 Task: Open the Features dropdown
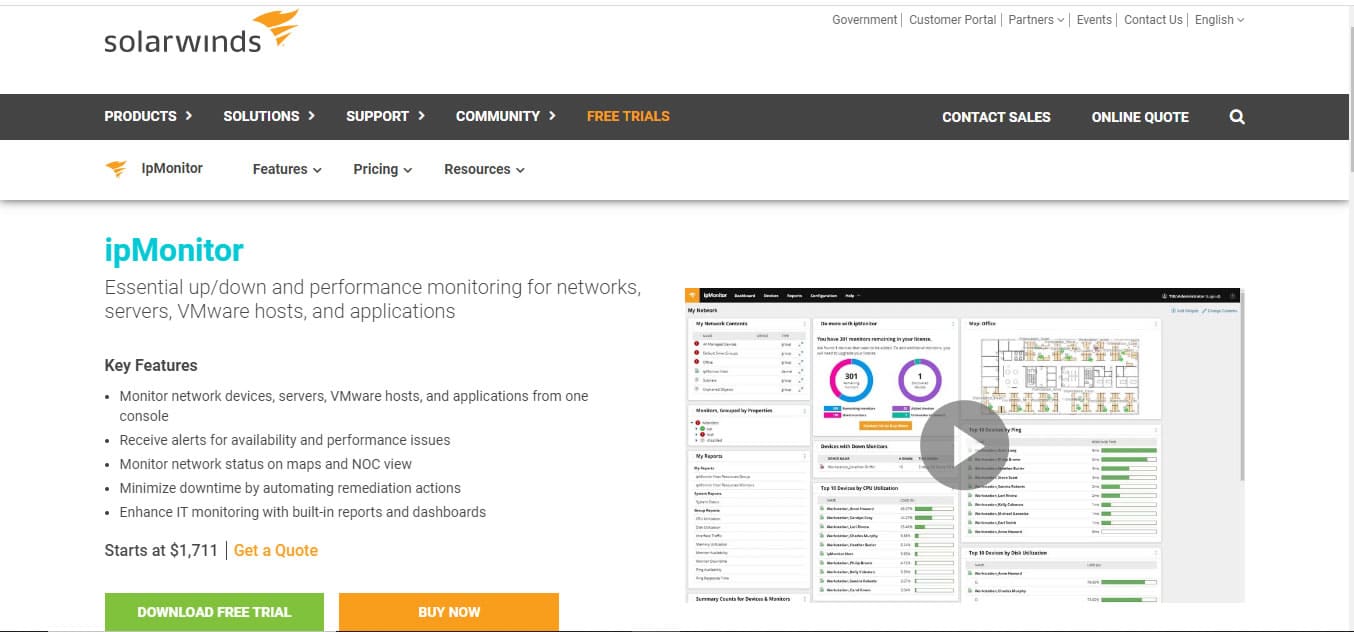coord(287,169)
